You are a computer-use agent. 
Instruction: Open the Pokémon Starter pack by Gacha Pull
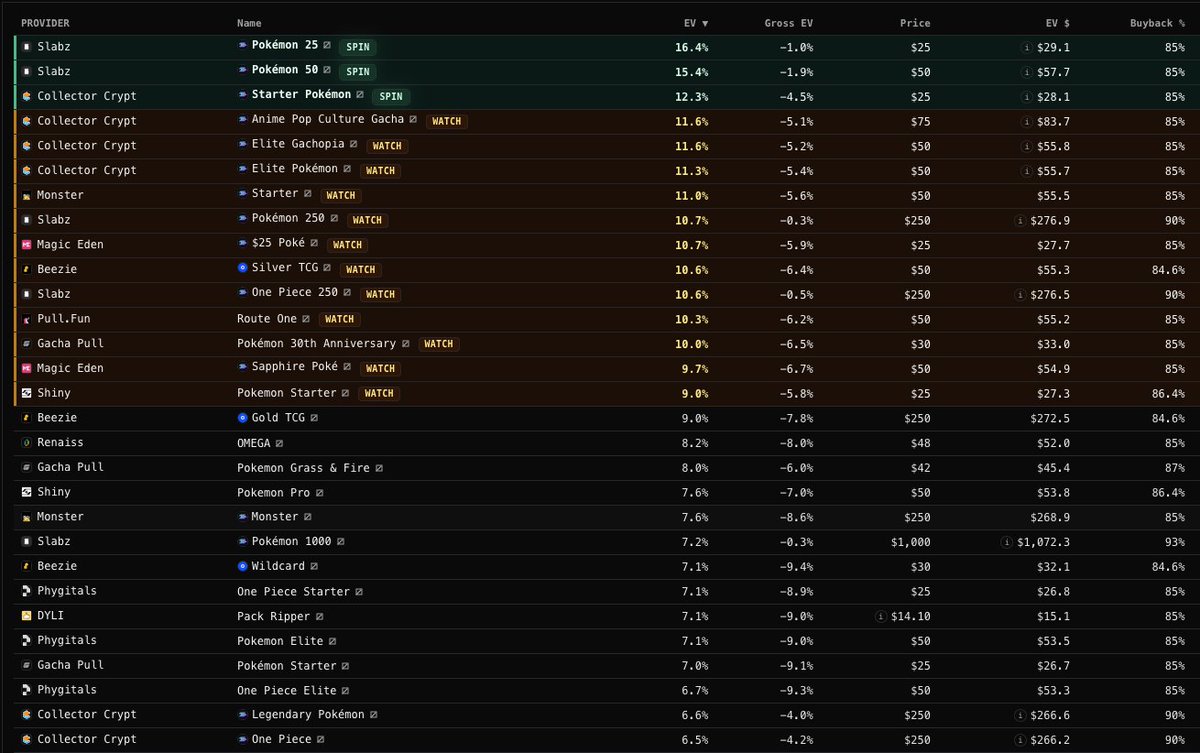(287, 665)
